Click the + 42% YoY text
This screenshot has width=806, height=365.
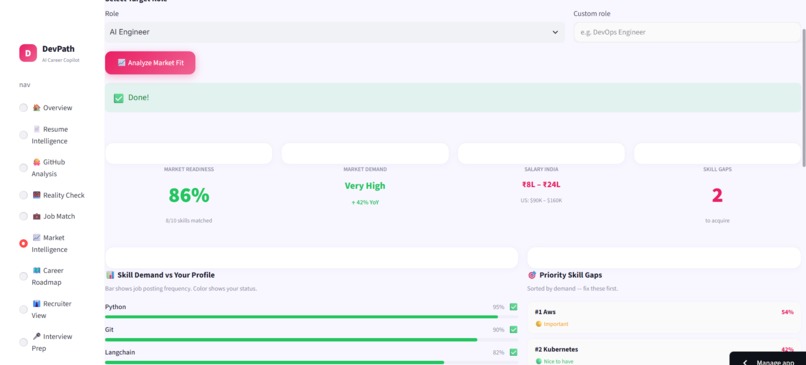click(365, 203)
